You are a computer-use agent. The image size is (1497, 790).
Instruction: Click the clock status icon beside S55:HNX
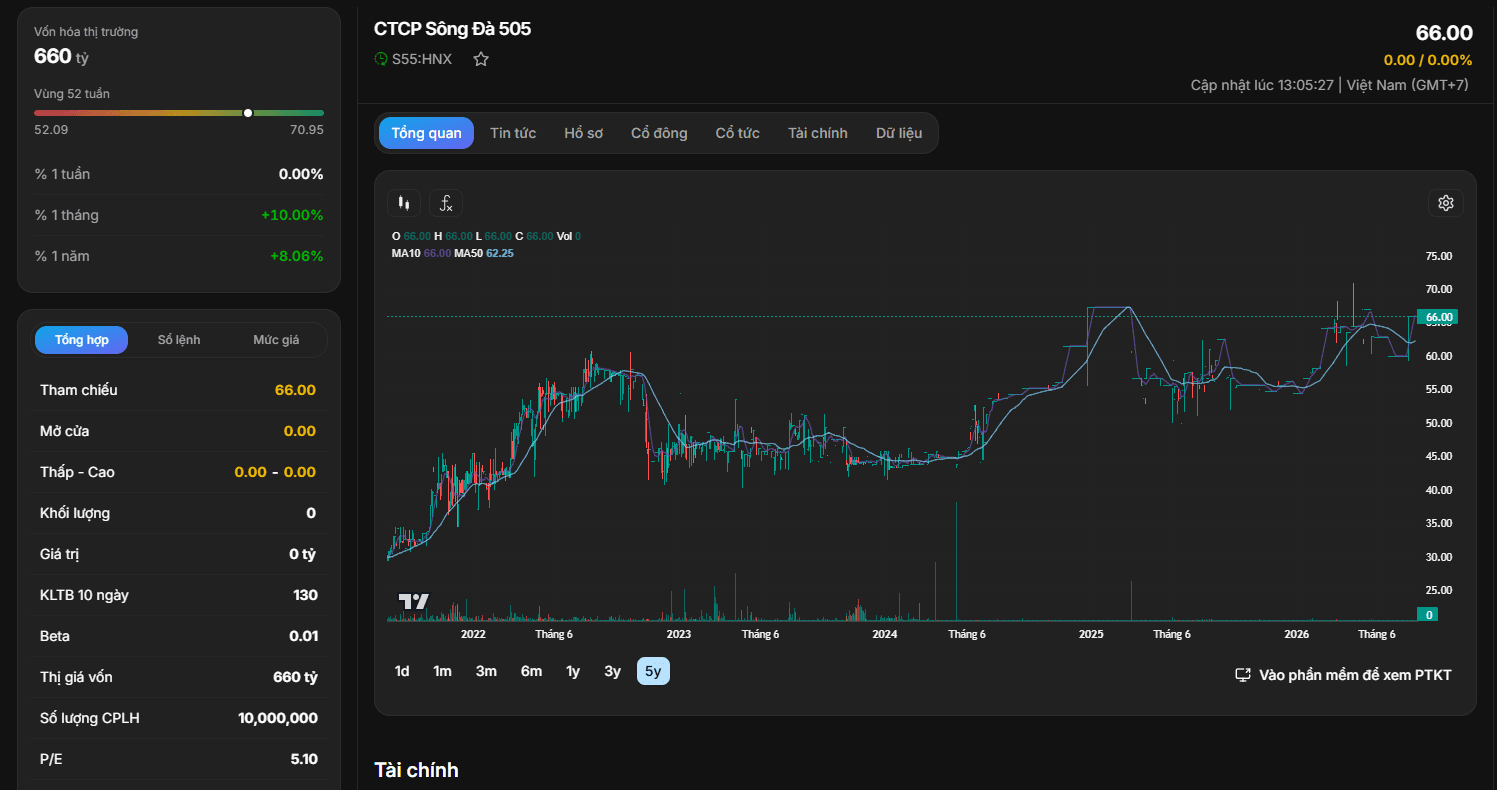click(381, 59)
